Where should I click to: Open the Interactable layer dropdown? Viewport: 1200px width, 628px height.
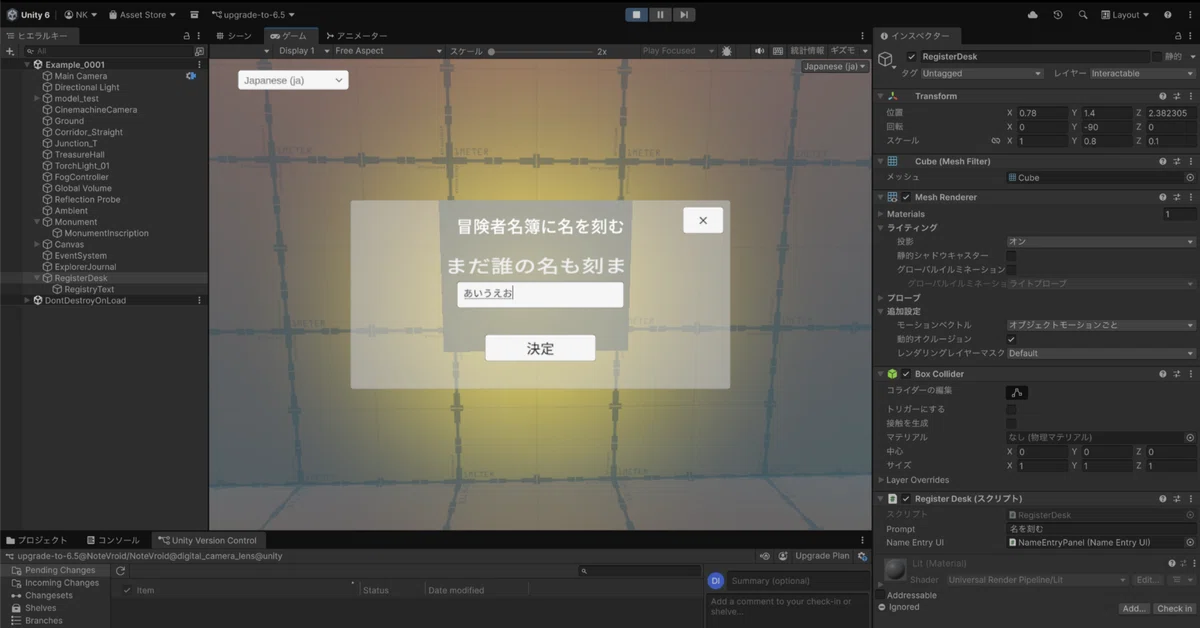(x=1142, y=73)
